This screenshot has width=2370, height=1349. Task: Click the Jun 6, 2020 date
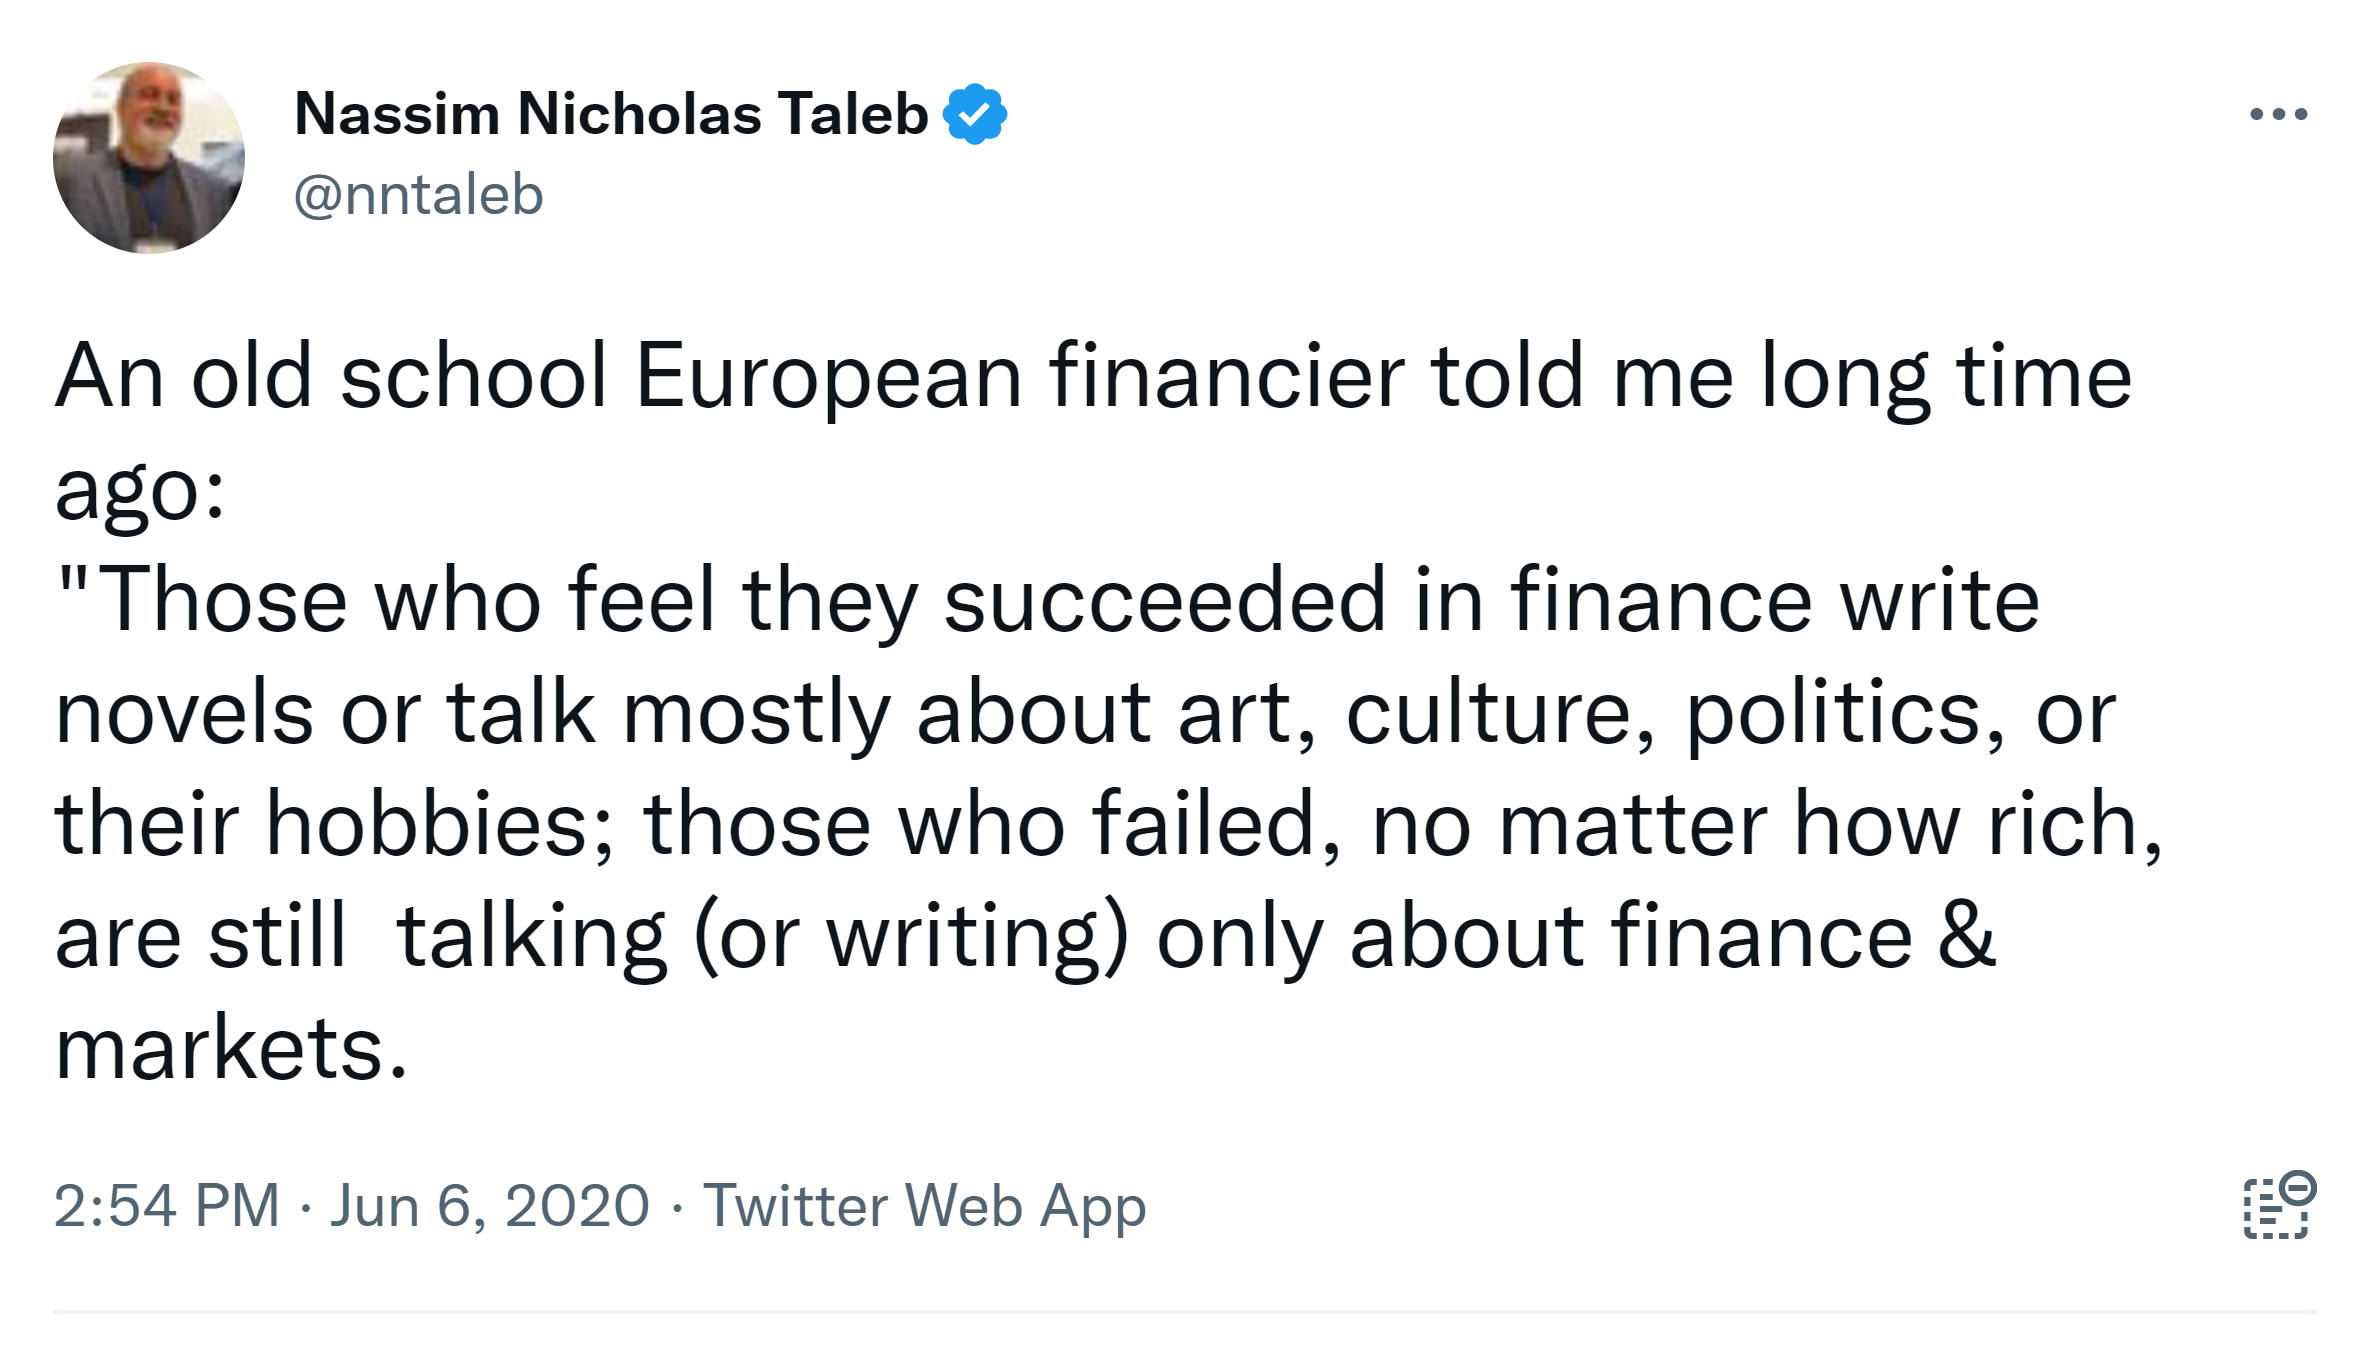pyautogui.click(x=490, y=1205)
